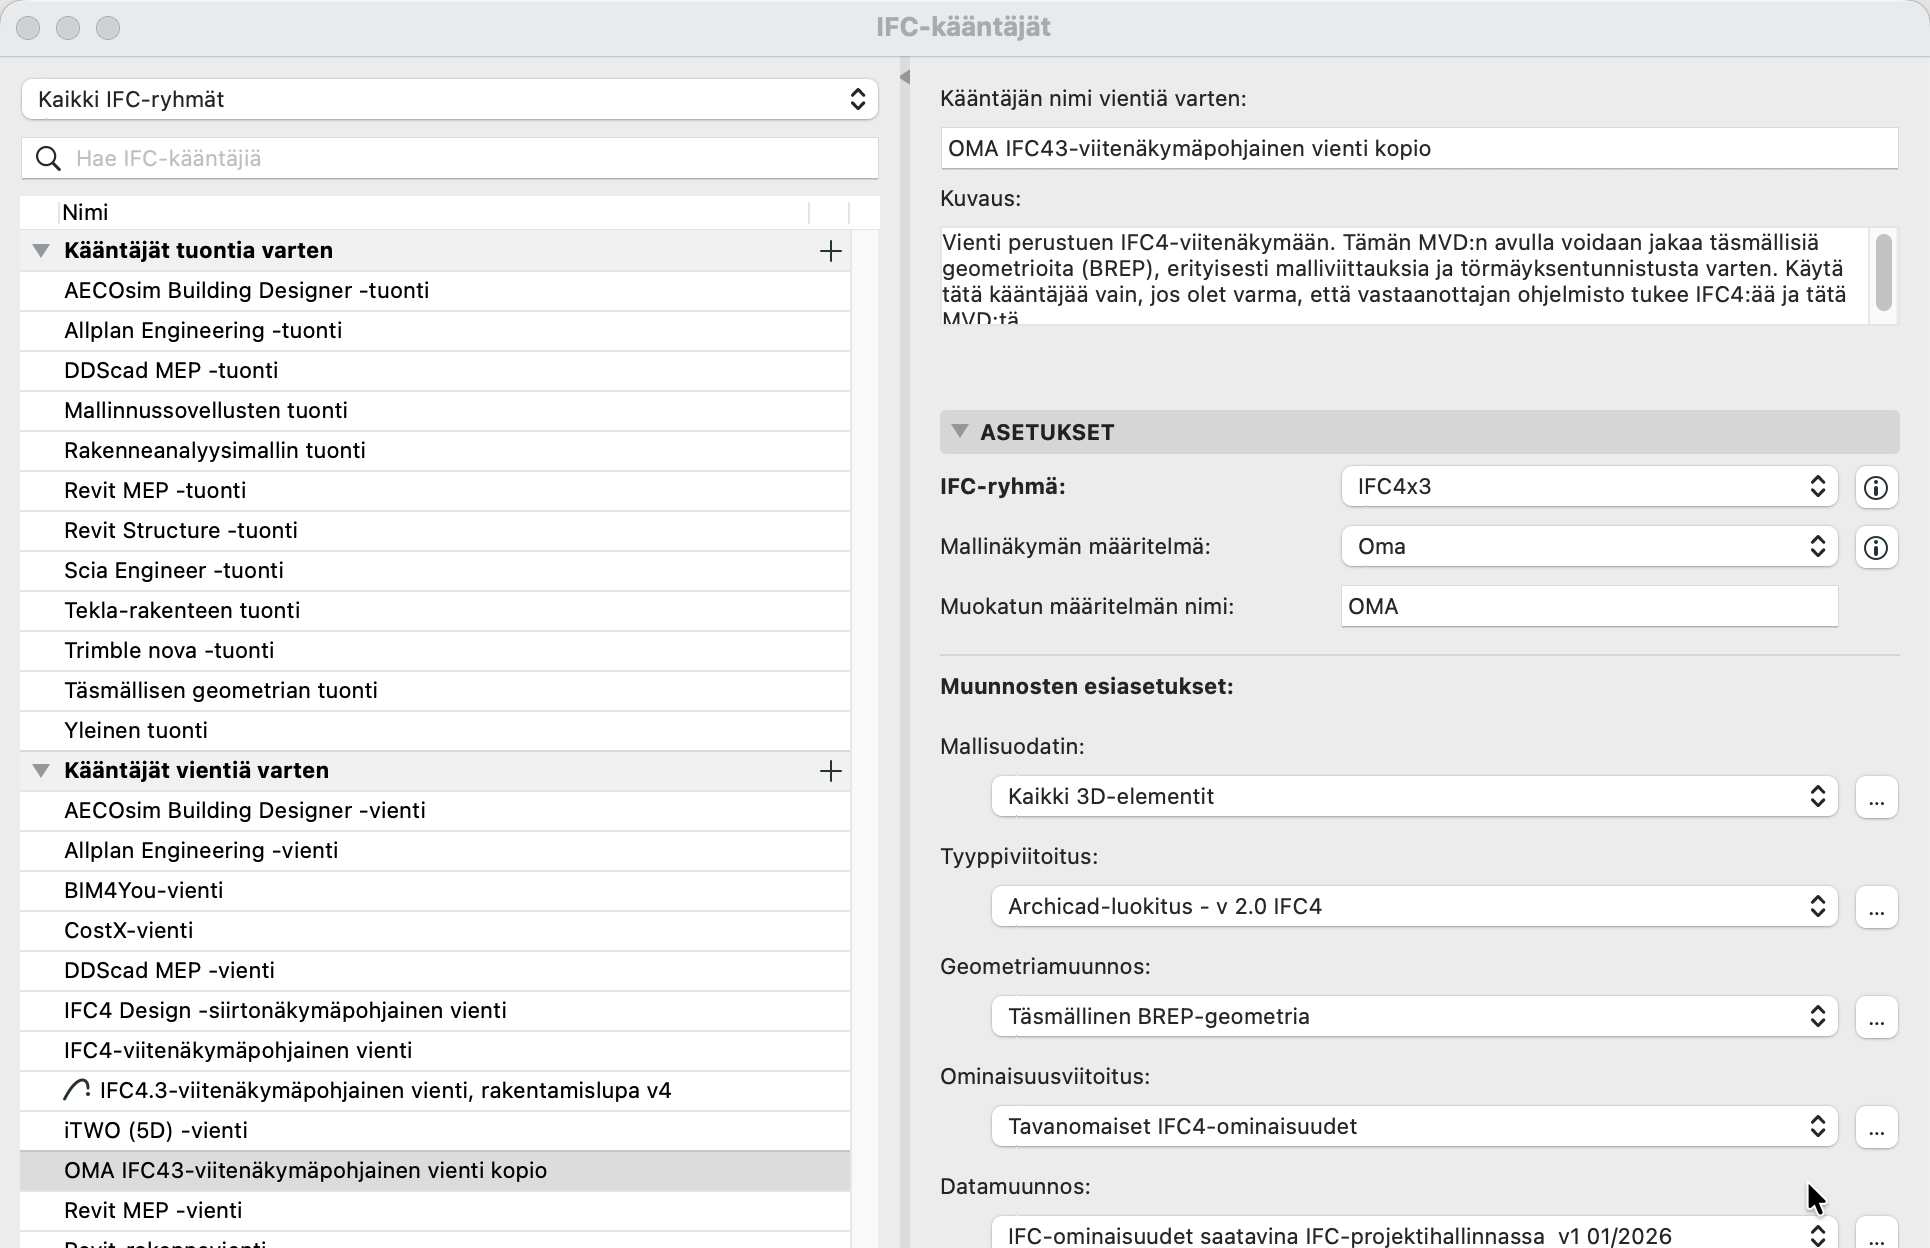Image resolution: width=1930 pixels, height=1248 pixels.
Task: Select CostX-vienti translator
Action: (x=435, y=931)
